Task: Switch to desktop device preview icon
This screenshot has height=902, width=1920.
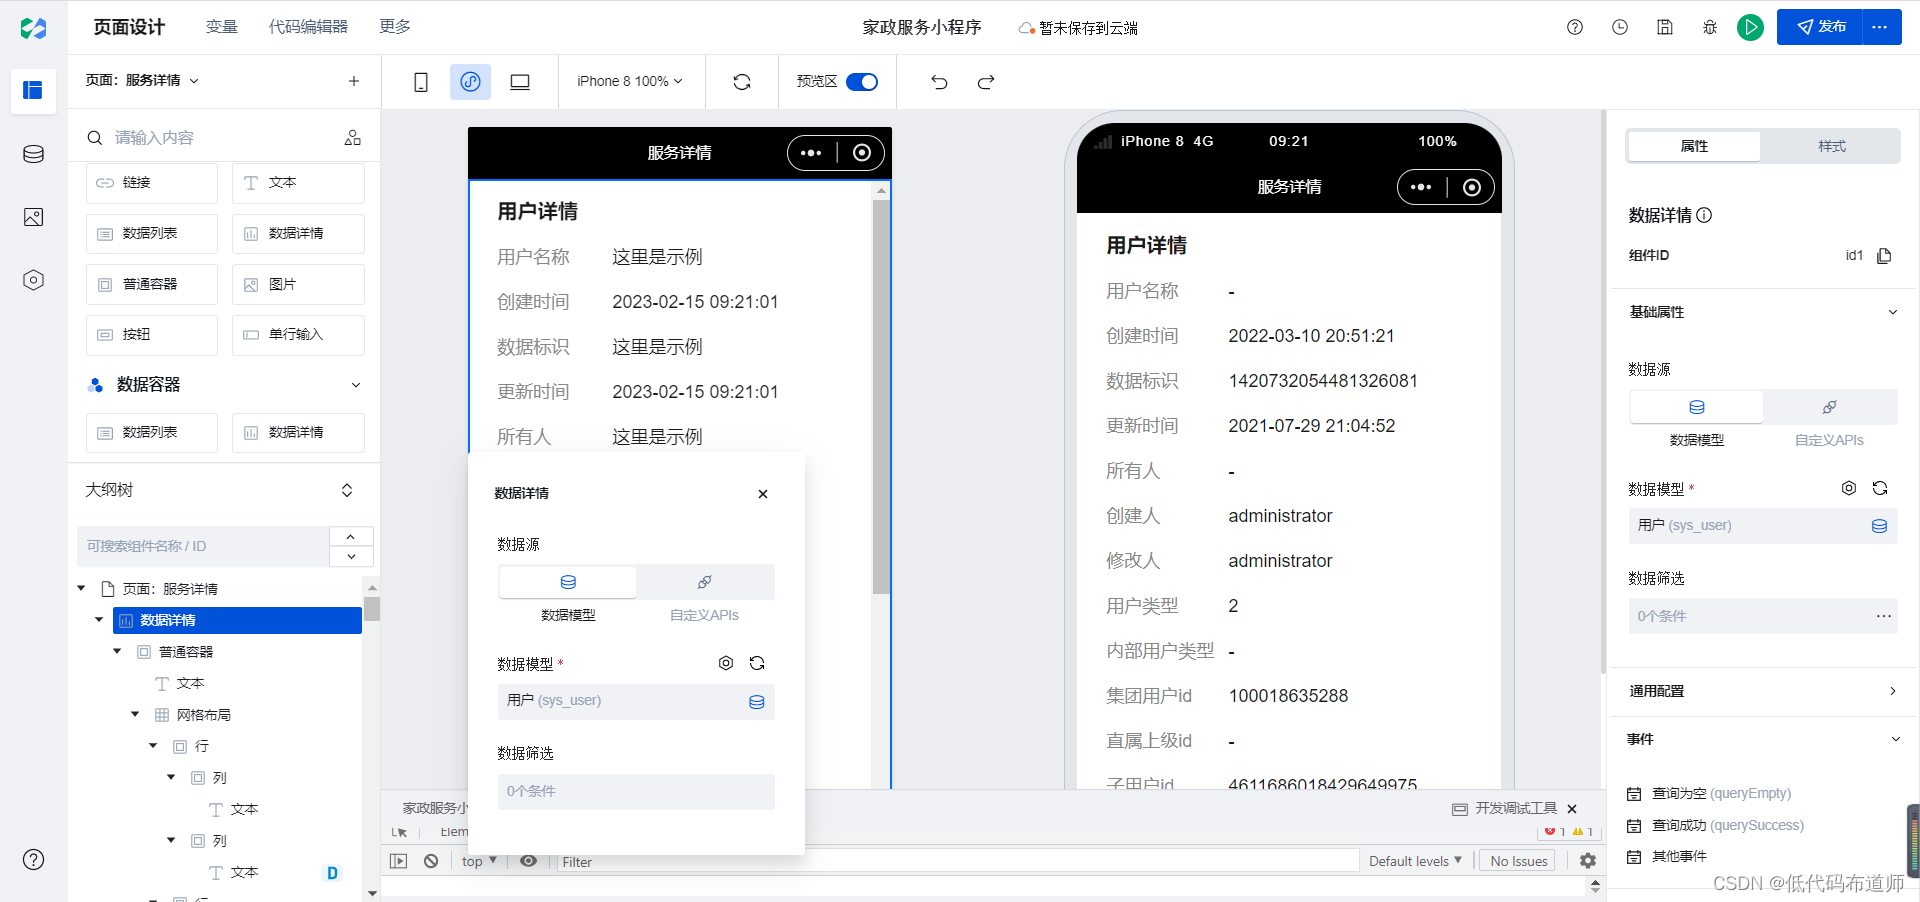Action: pos(520,82)
